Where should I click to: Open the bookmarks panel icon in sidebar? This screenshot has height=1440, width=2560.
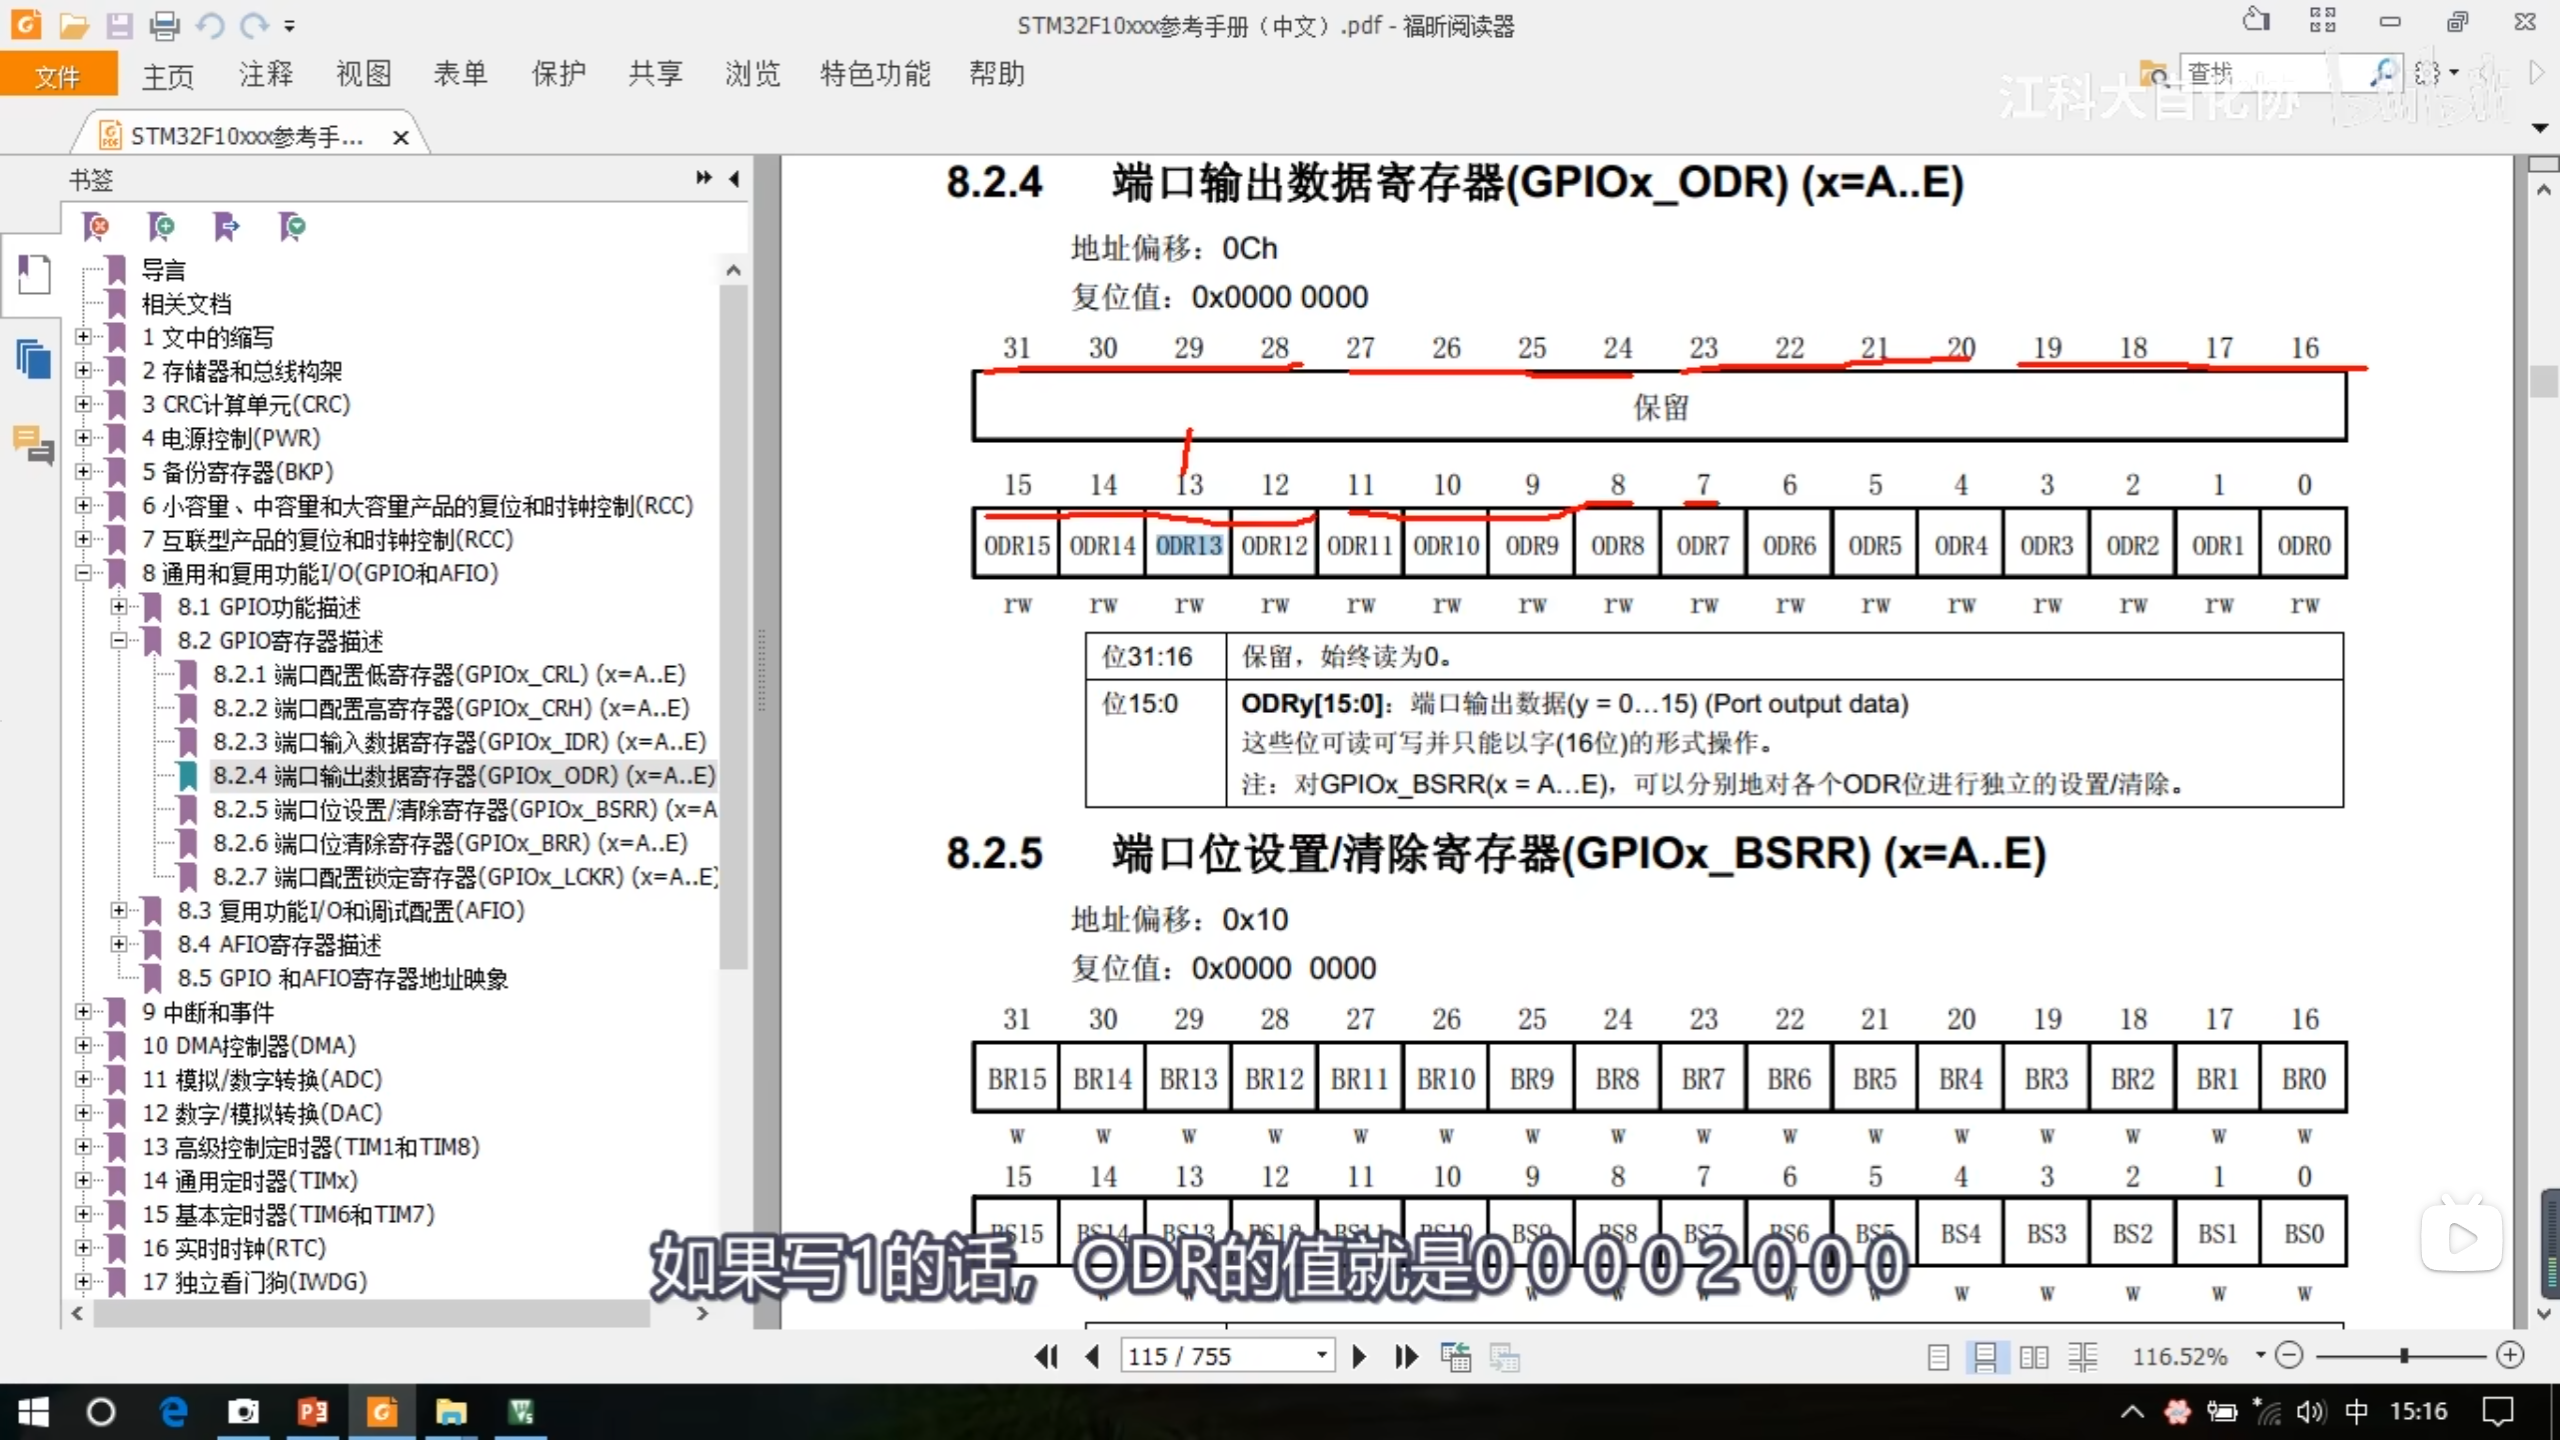[33, 274]
